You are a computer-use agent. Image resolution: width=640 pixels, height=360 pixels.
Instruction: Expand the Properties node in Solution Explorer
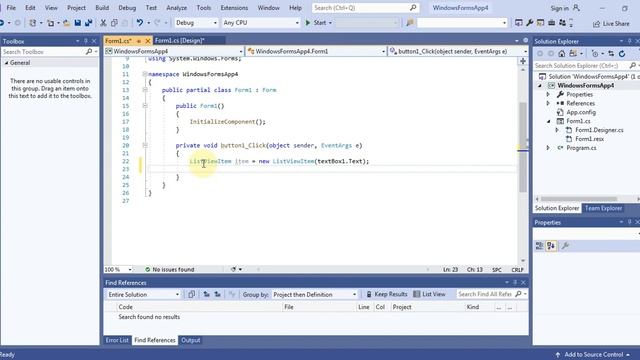[548, 94]
